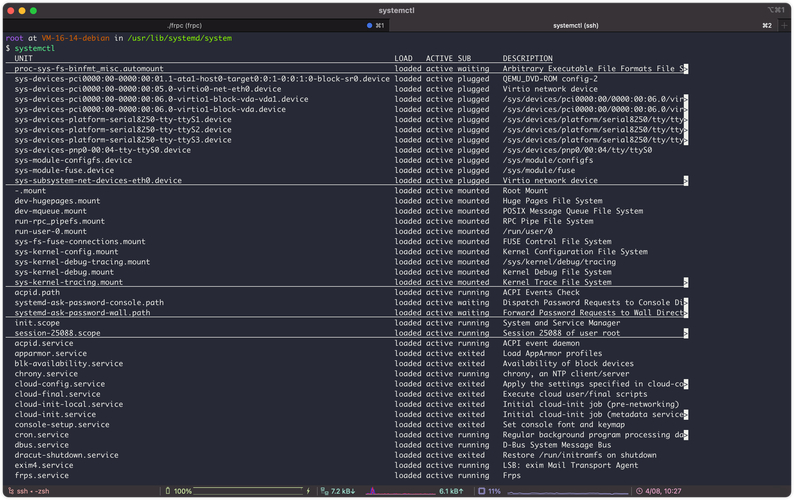
Task: Click the SUB column header
Action: point(464,58)
